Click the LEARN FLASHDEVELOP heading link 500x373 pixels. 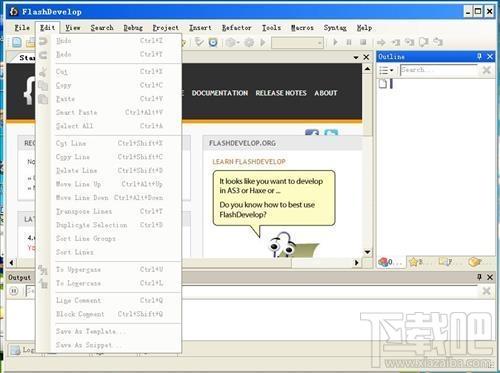(249, 162)
